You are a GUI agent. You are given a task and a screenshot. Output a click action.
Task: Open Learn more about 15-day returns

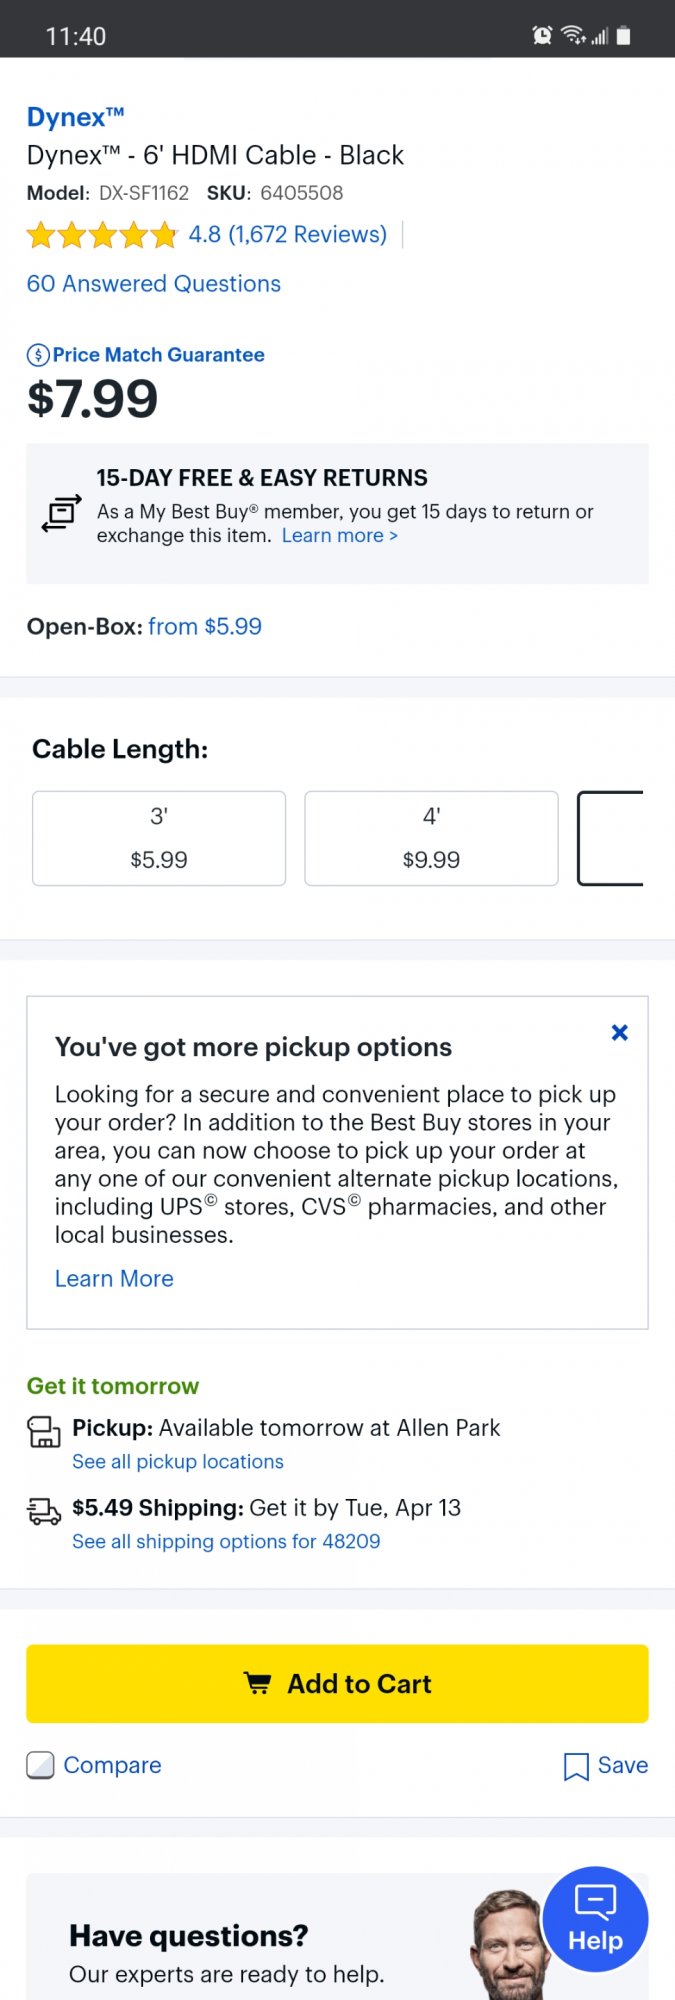(340, 536)
